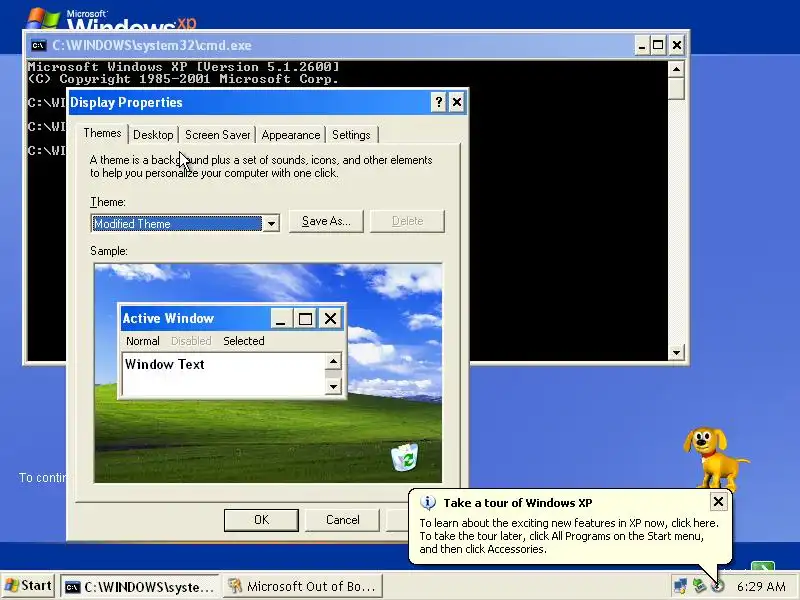Click the help question-mark button in Display Properties
Screen dimensions: 800x600
439,103
